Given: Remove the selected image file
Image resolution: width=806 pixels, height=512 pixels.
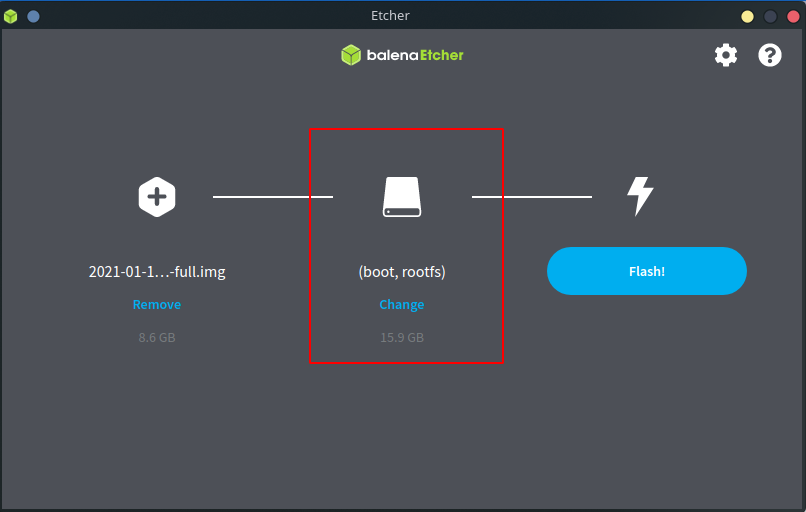Looking at the screenshot, I should (157, 304).
